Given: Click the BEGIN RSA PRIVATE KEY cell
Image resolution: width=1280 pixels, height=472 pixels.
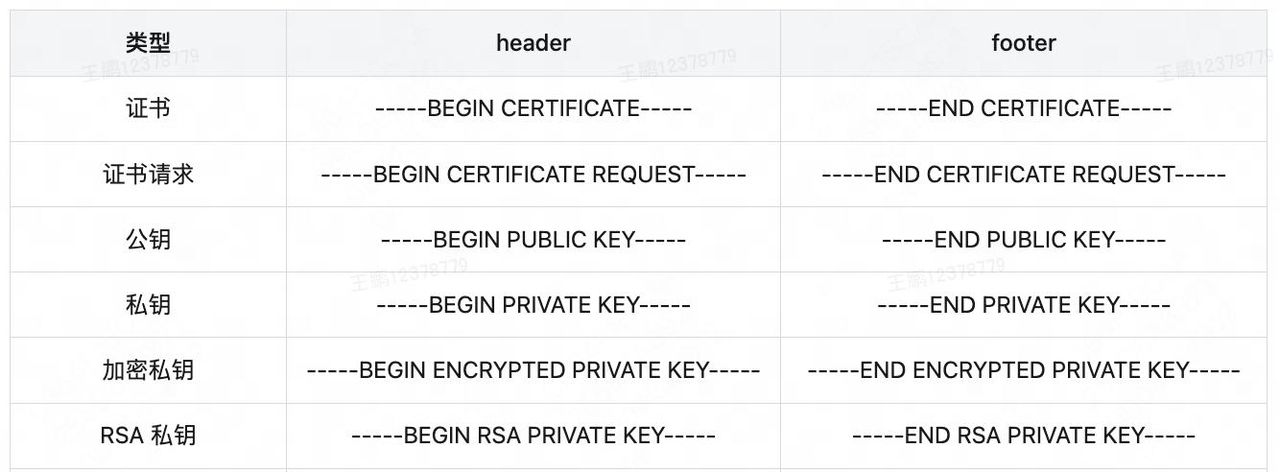Looking at the screenshot, I should (533, 436).
